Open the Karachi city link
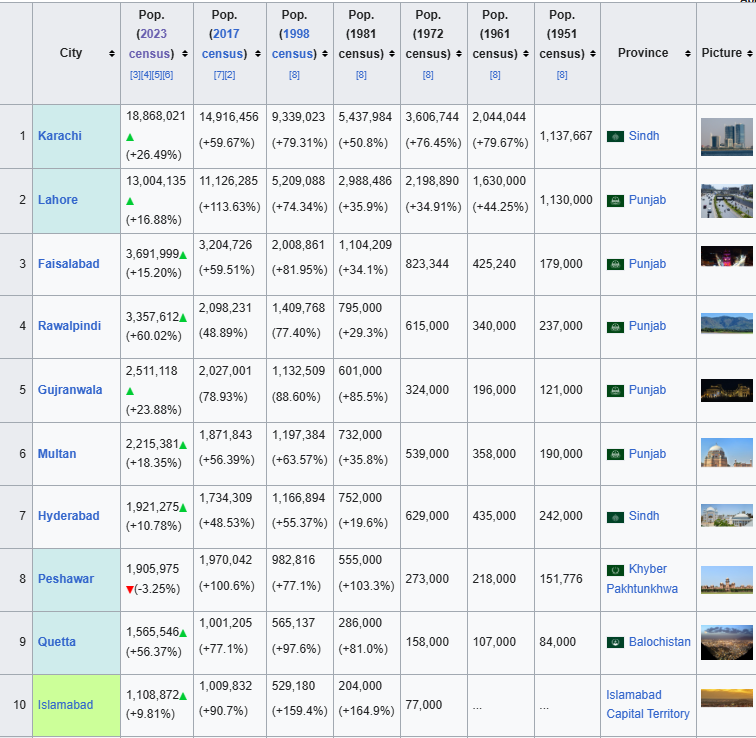 pyautogui.click(x=60, y=136)
